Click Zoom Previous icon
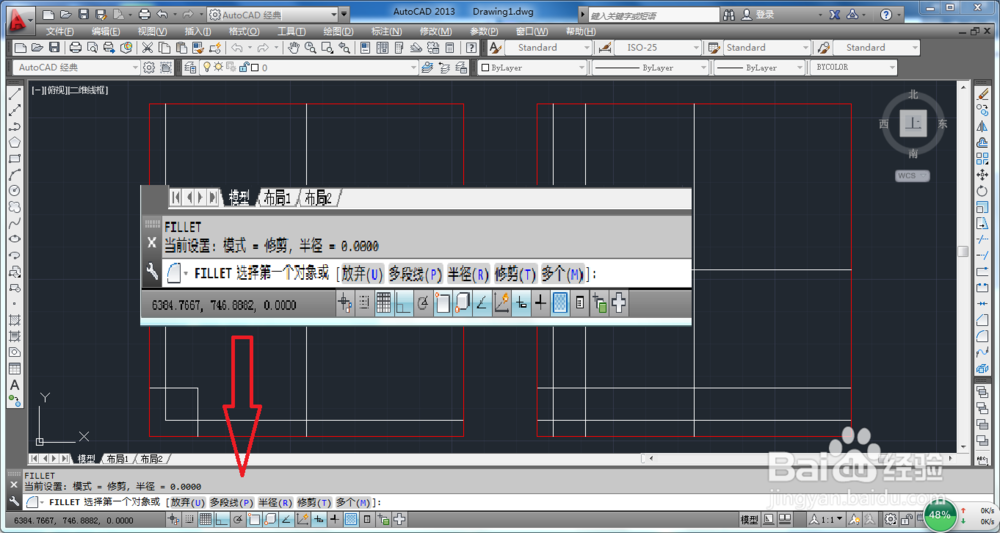The height and width of the screenshot is (533, 1000). pyautogui.click(x=344, y=47)
